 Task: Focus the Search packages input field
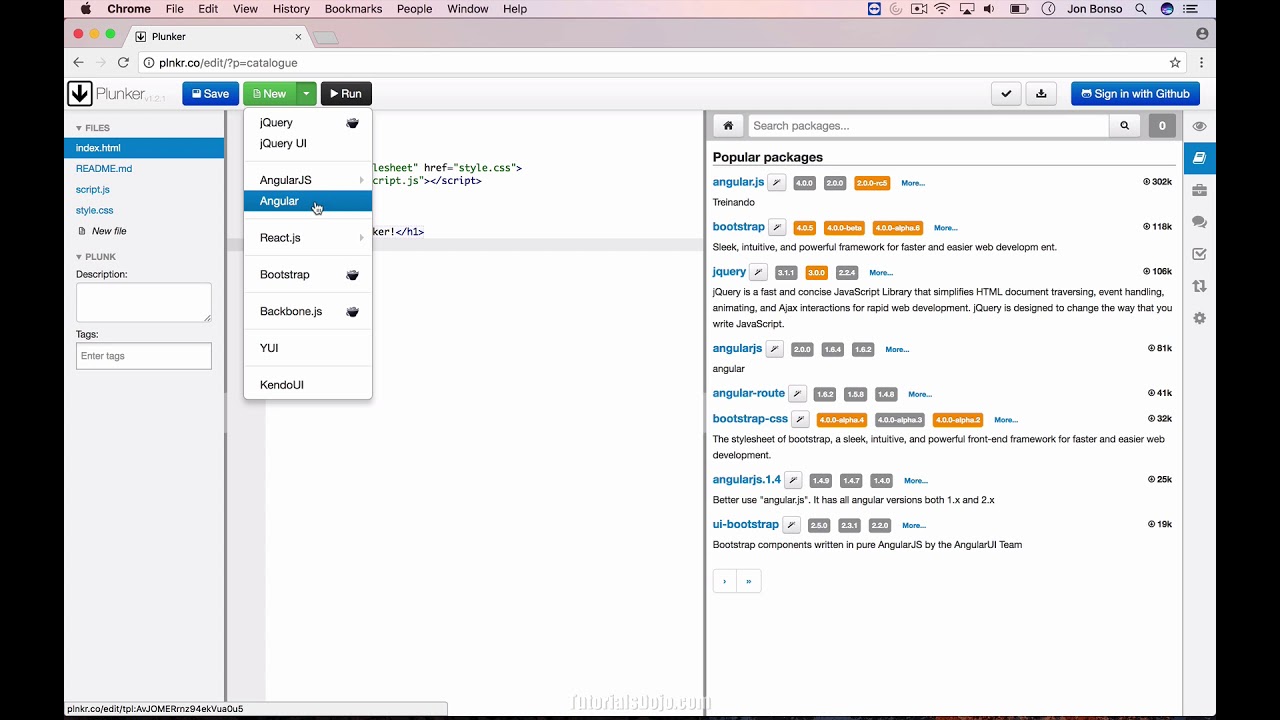[928, 126]
